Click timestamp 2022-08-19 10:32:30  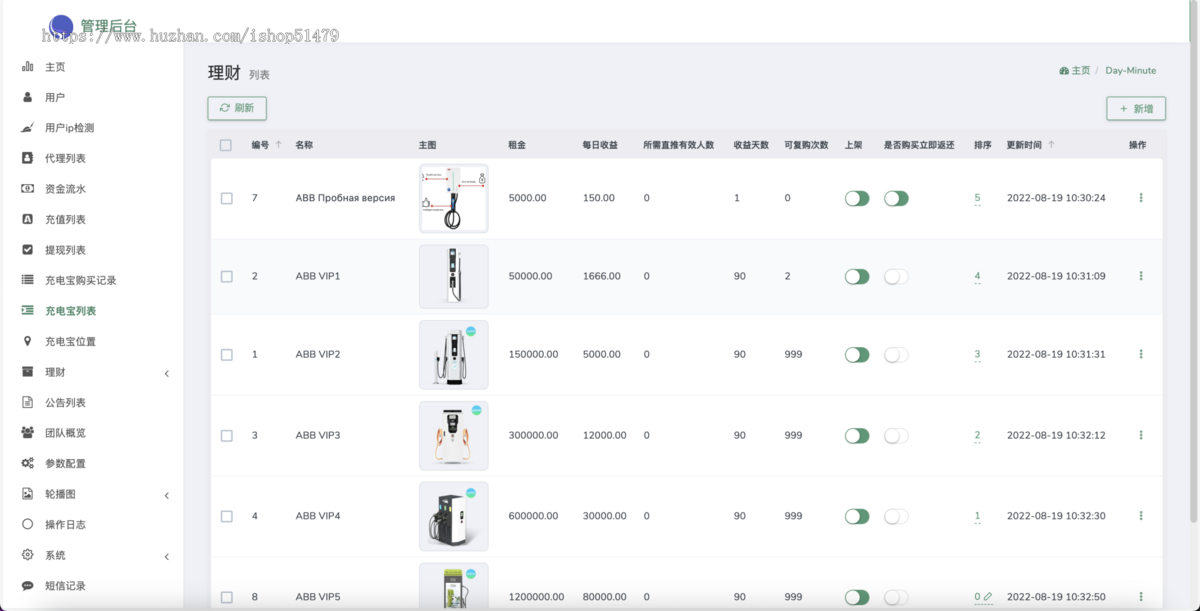[1056, 516]
